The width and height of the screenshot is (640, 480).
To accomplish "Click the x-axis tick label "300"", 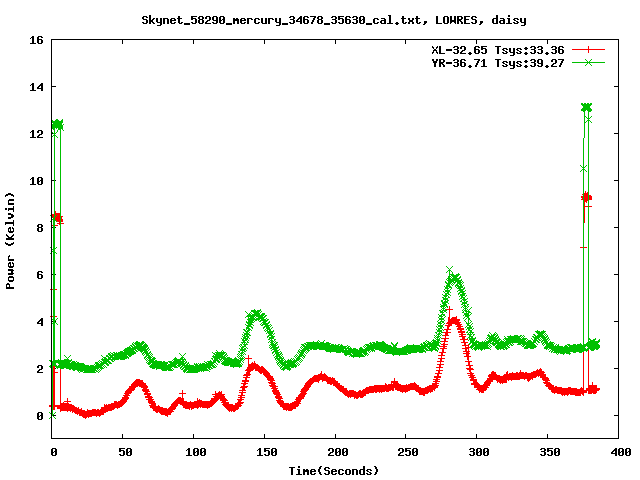I will click(x=479, y=452).
